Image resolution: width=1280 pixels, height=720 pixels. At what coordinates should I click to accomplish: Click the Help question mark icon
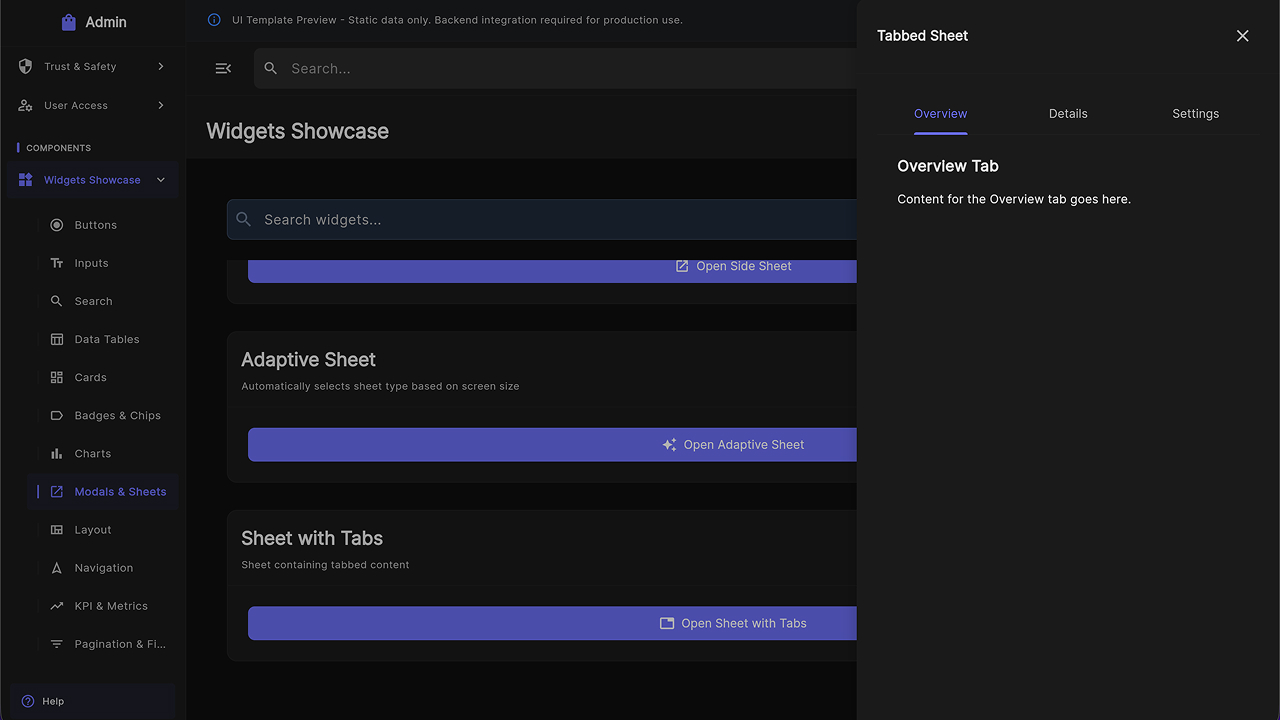pos(28,701)
